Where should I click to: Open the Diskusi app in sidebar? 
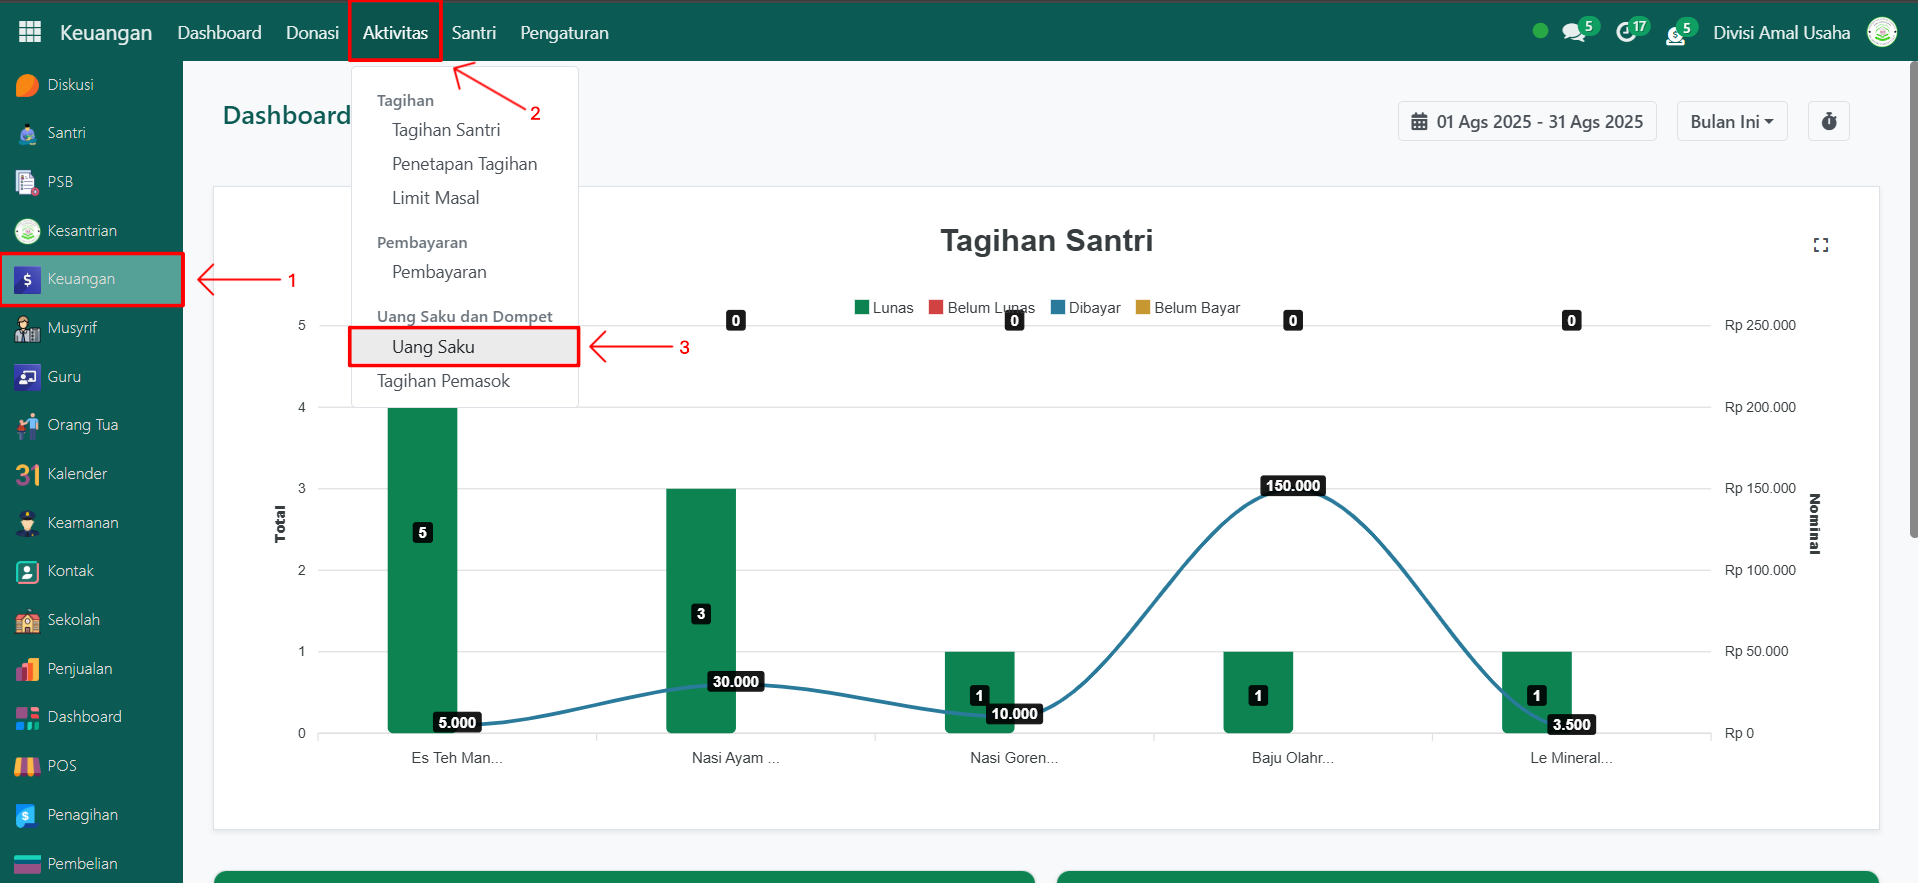pos(70,85)
